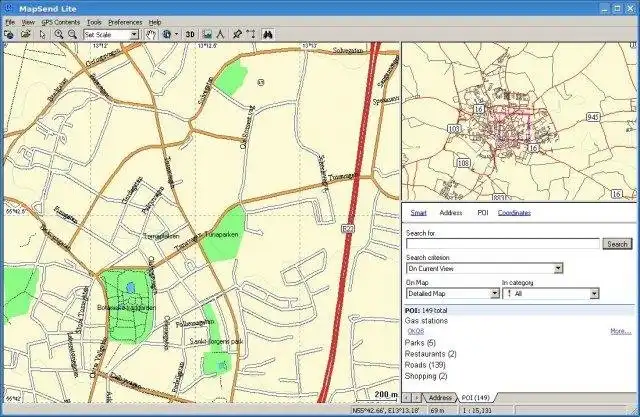Open the arrow next to globe icon
The image size is (640, 417).
point(176,35)
